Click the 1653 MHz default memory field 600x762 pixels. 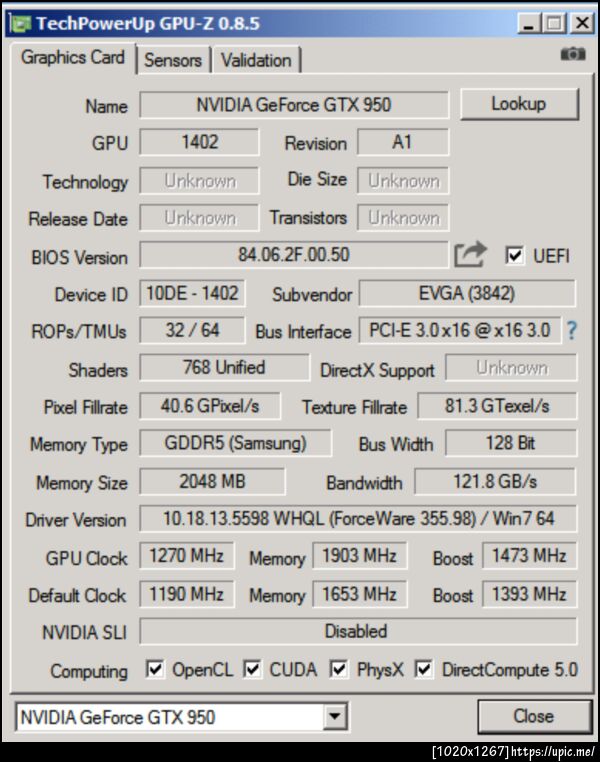click(x=360, y=594)
